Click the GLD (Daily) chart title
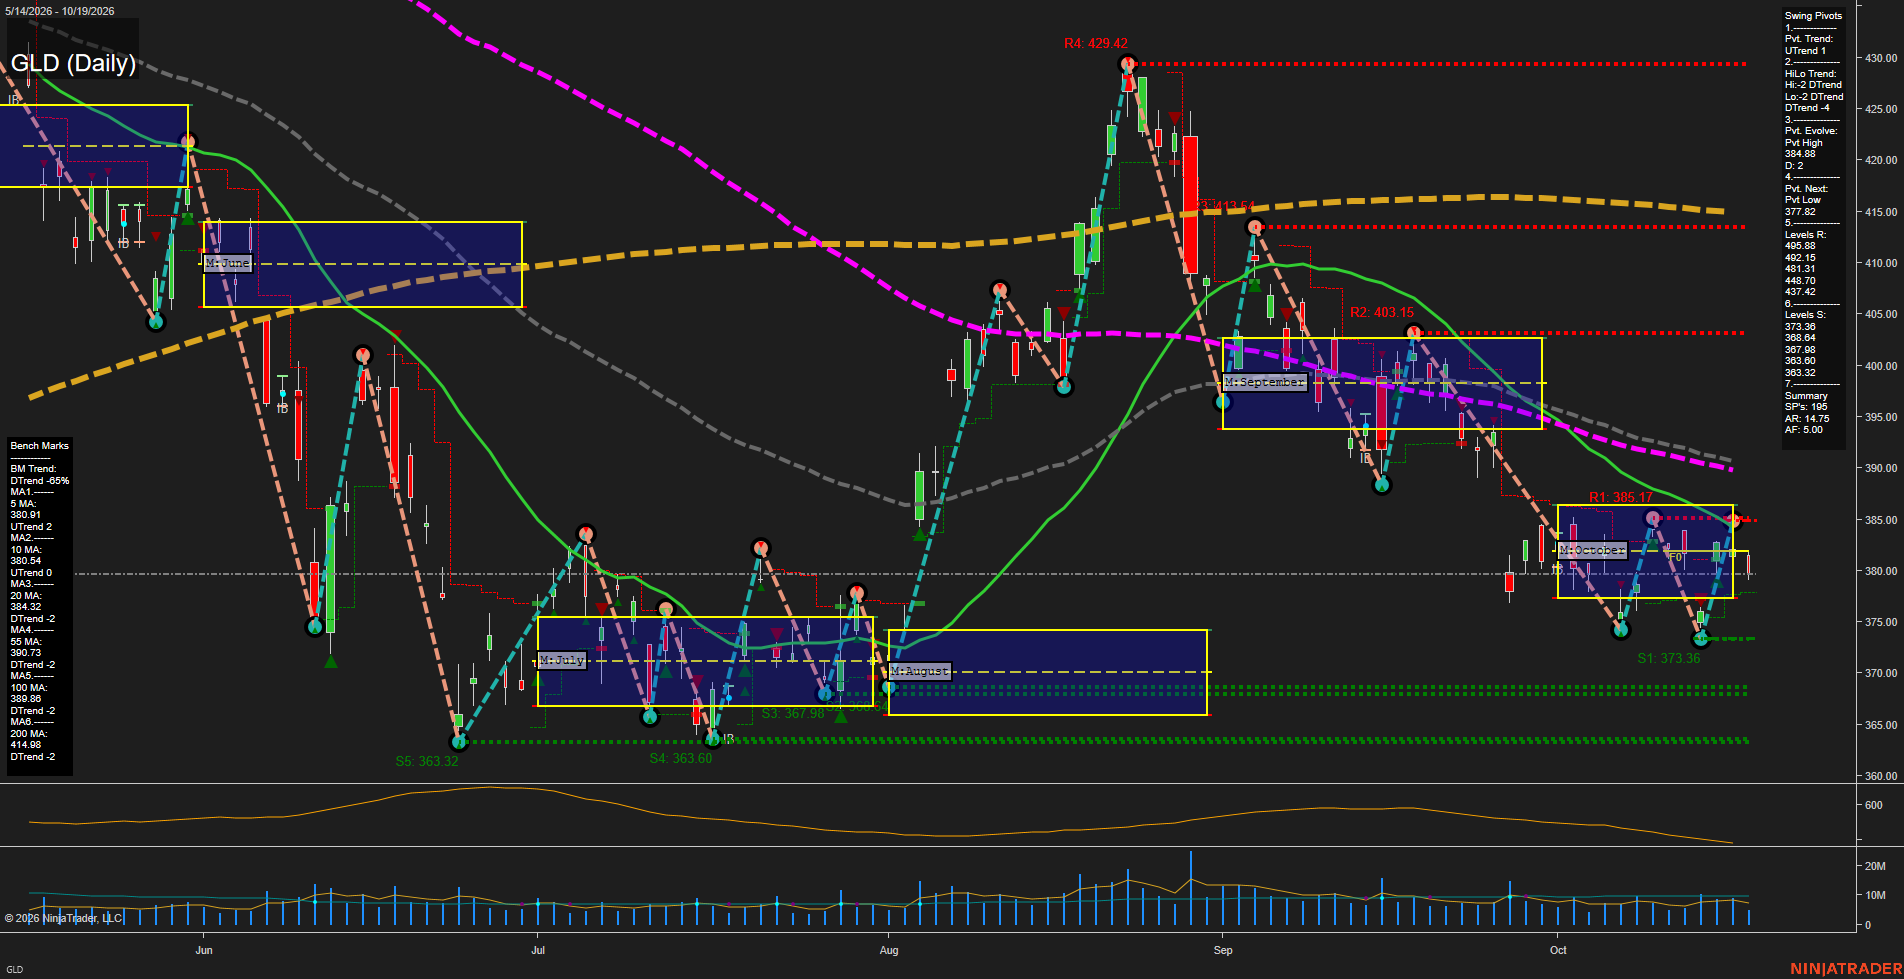This screenshot has width=1904, height=979. (73, 63)
